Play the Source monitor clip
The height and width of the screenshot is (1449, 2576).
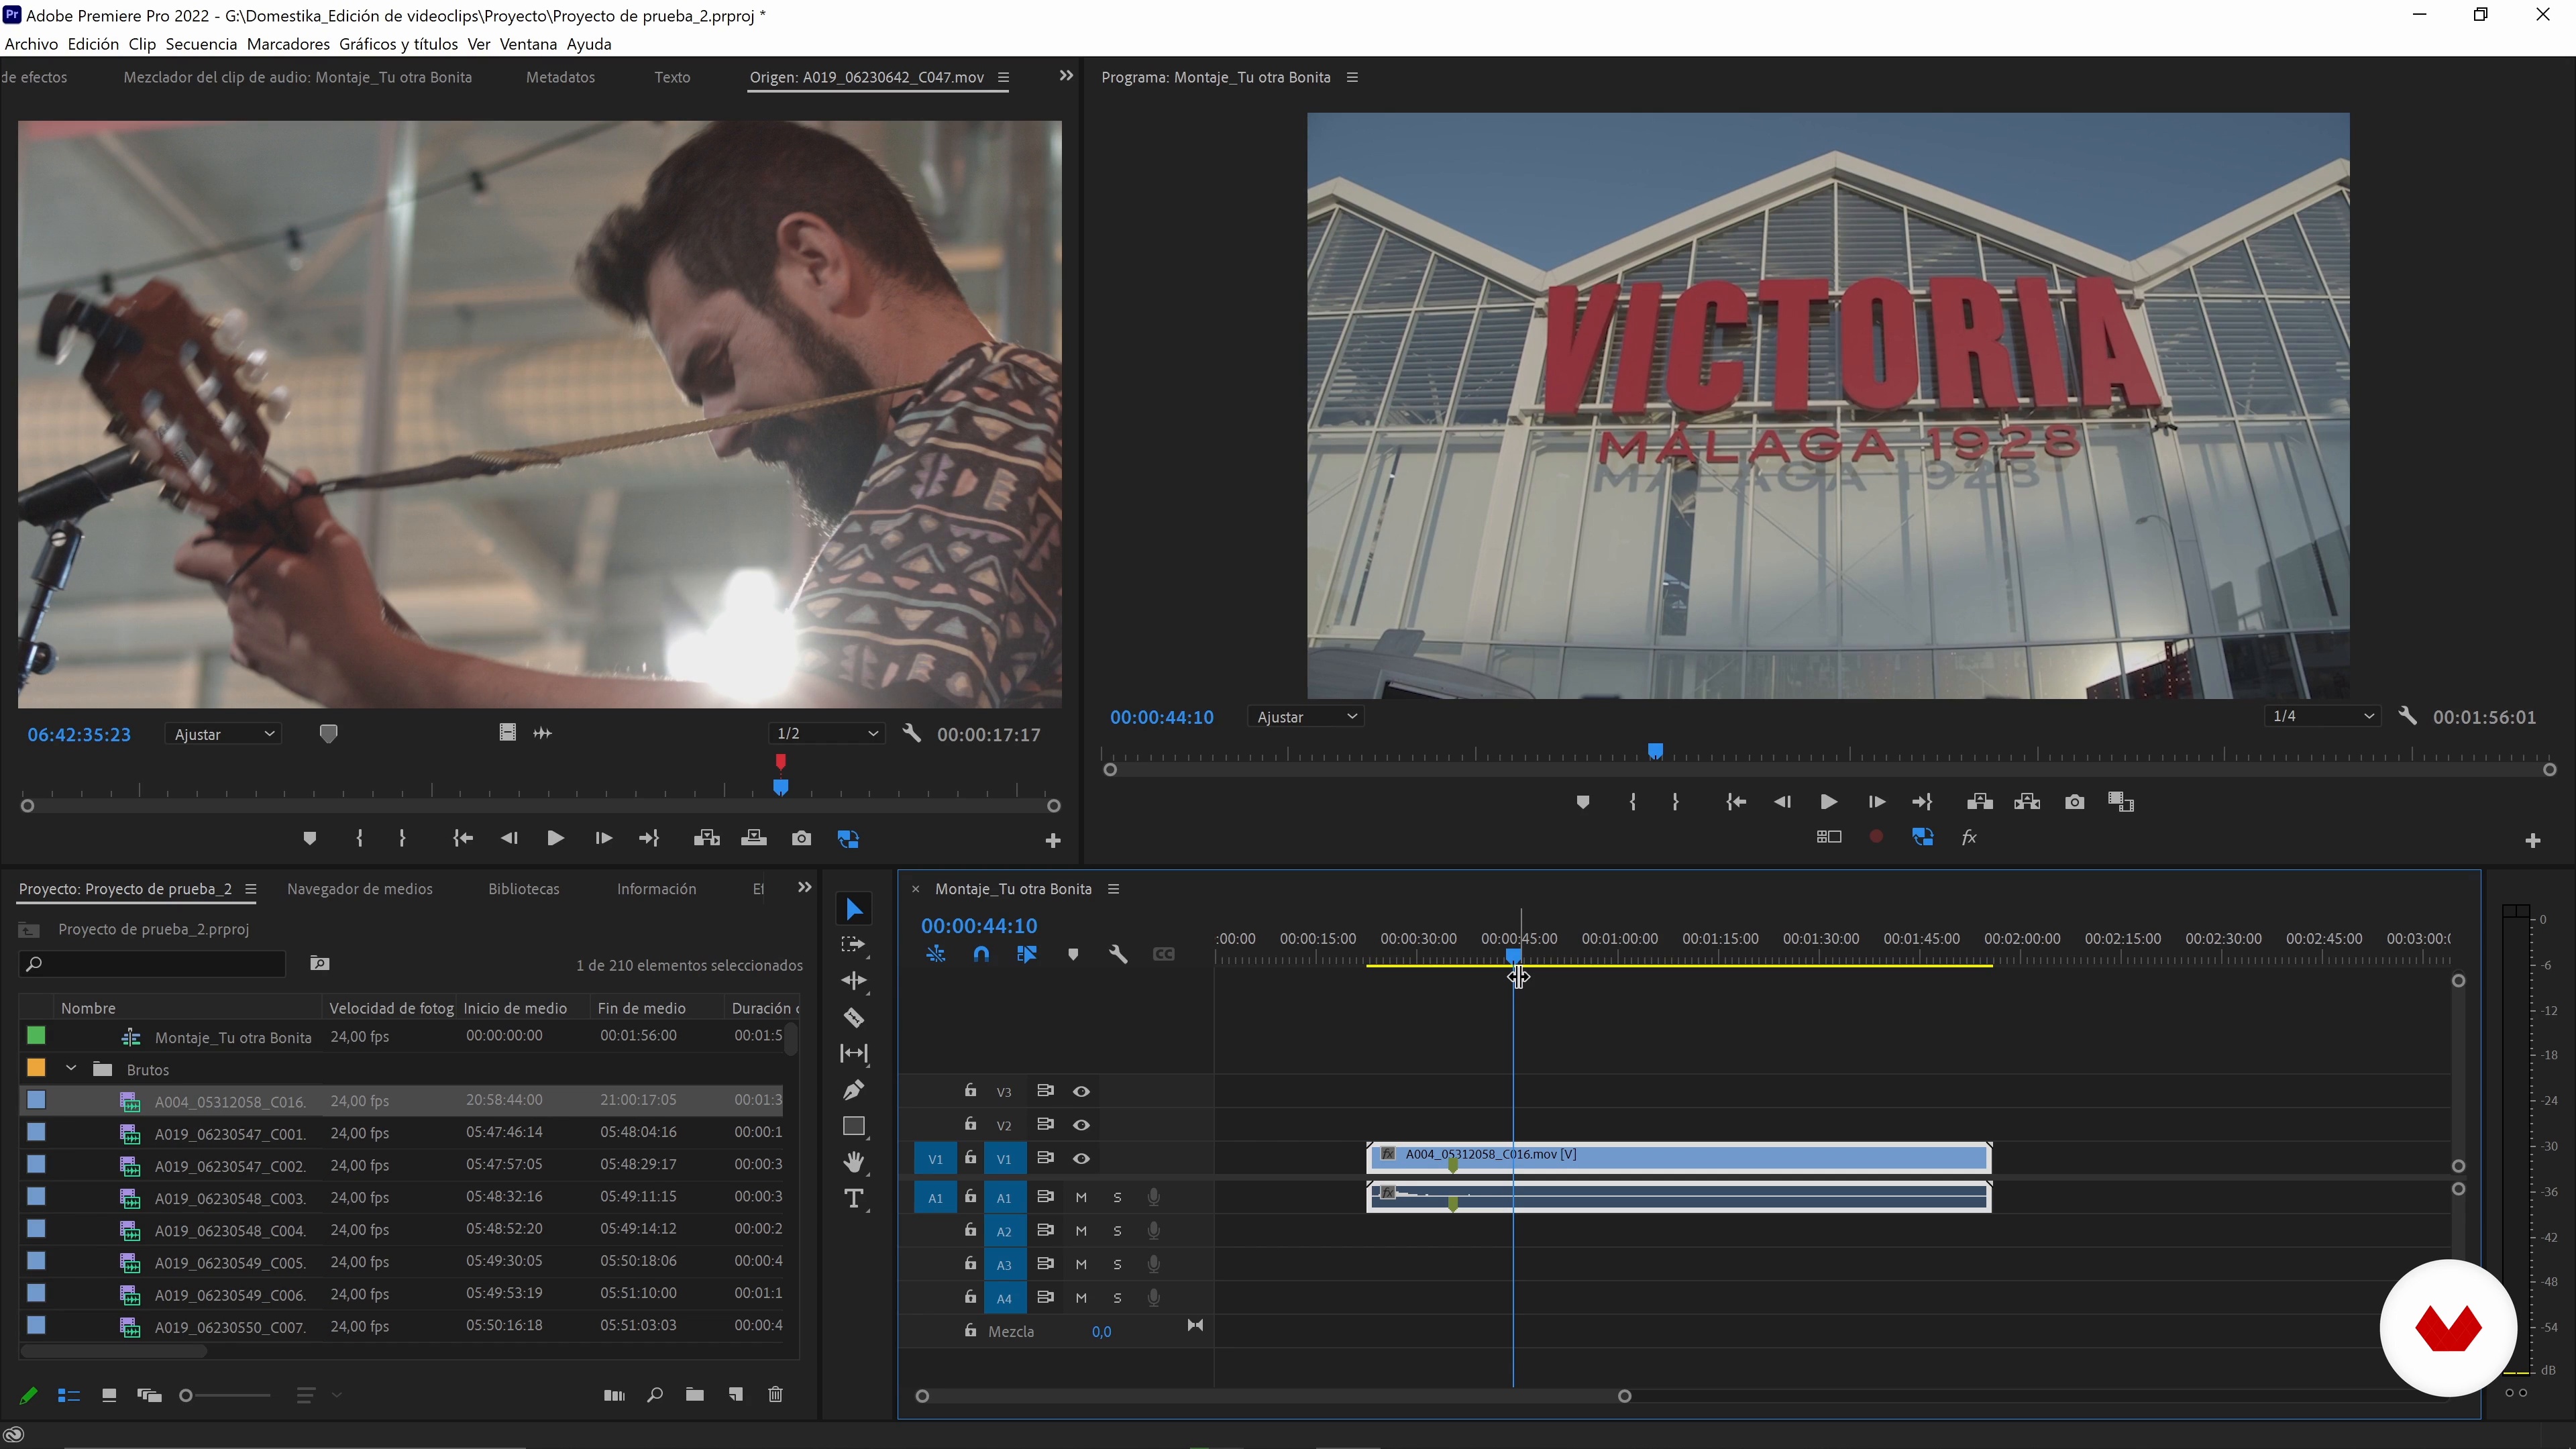(555, 839)
